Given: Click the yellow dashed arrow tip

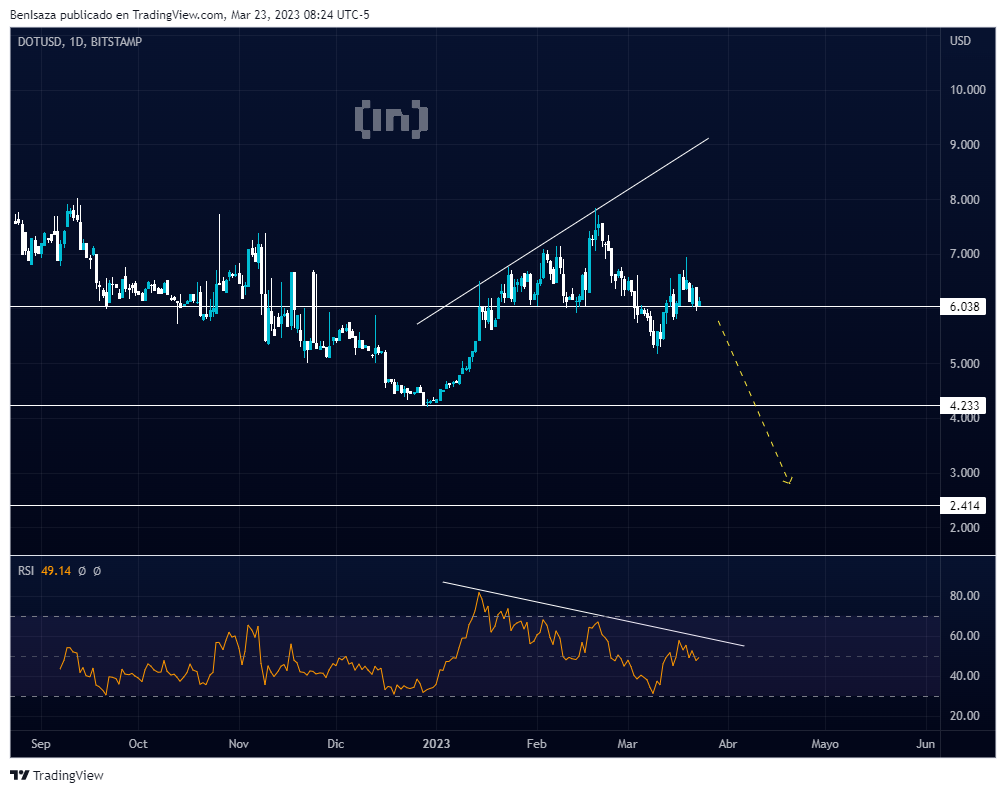Looking at the screenshot, I should pyautogui.click(x=788, y=480).
